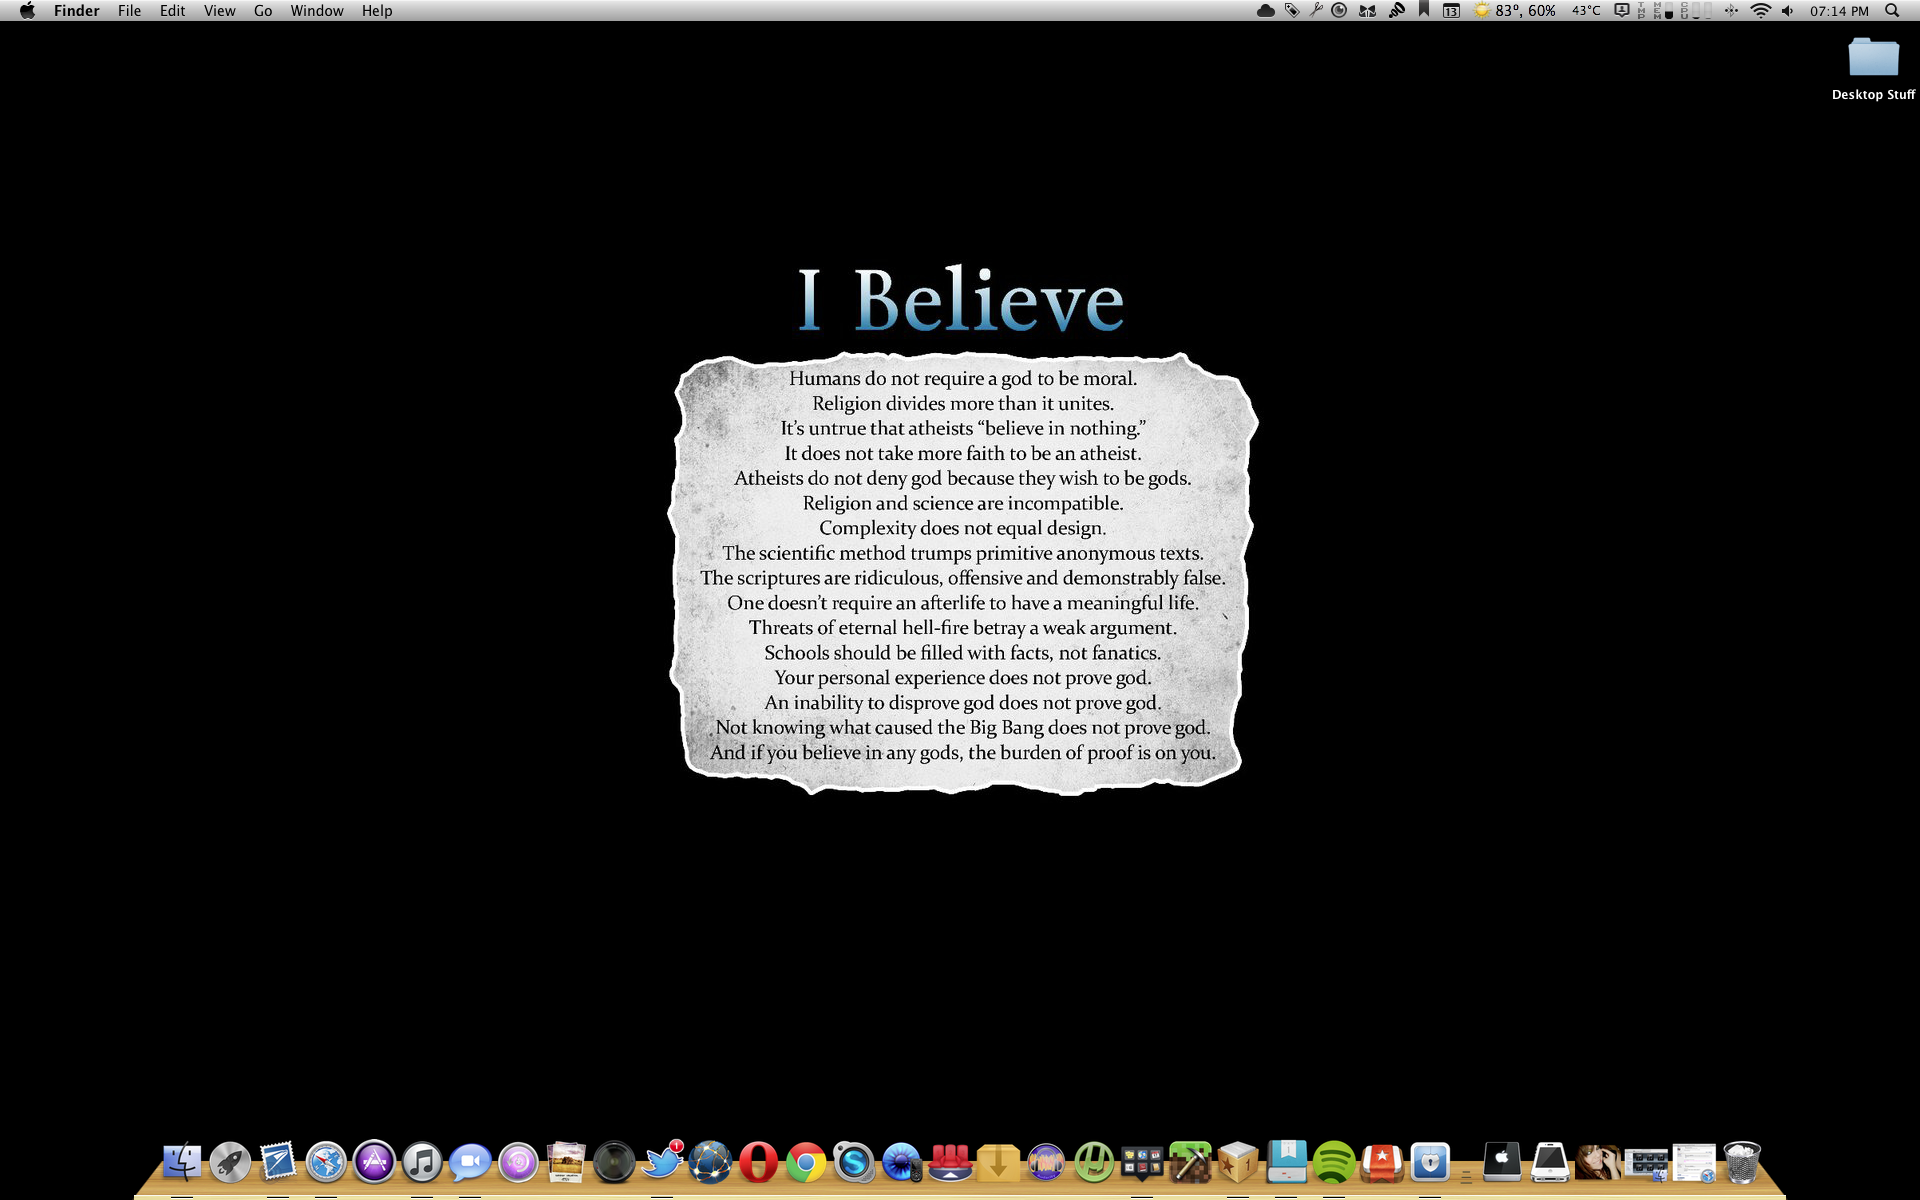Open Launchpad from the dock
The width and height of the screenshot is (1920, 1200).
pos(230,1162)
